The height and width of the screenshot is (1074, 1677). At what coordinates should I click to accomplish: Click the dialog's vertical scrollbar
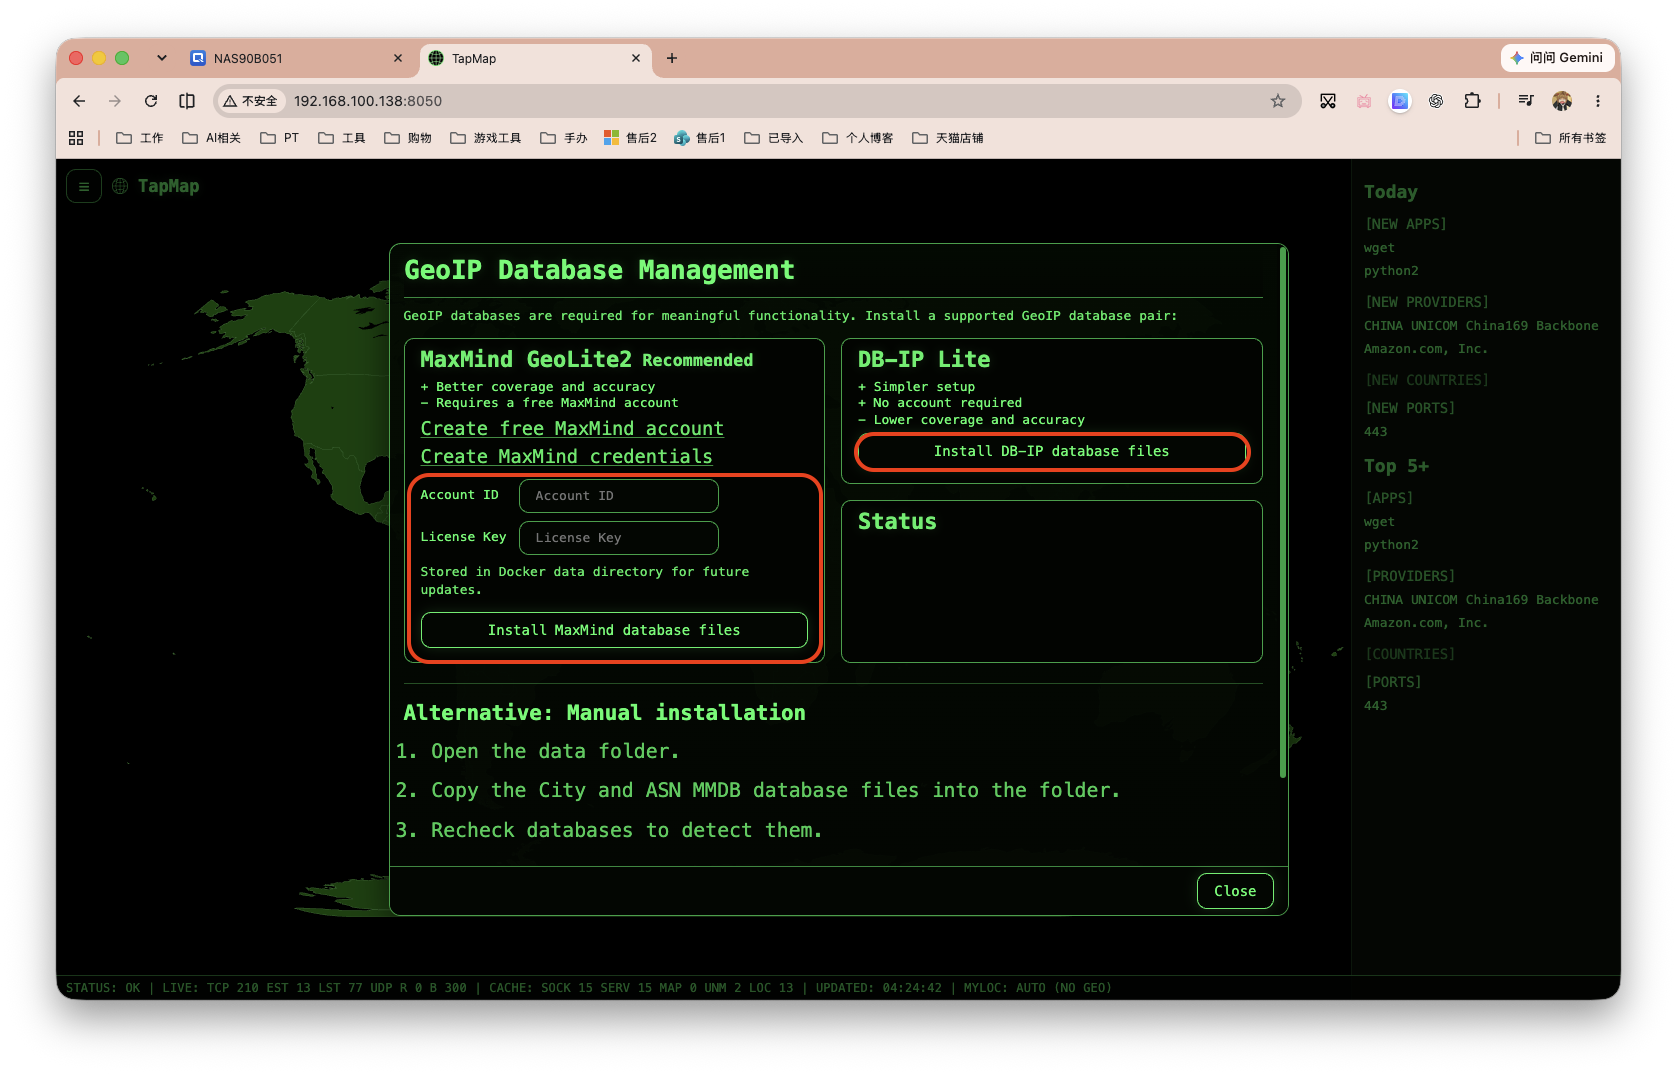tap(1283, 512)
